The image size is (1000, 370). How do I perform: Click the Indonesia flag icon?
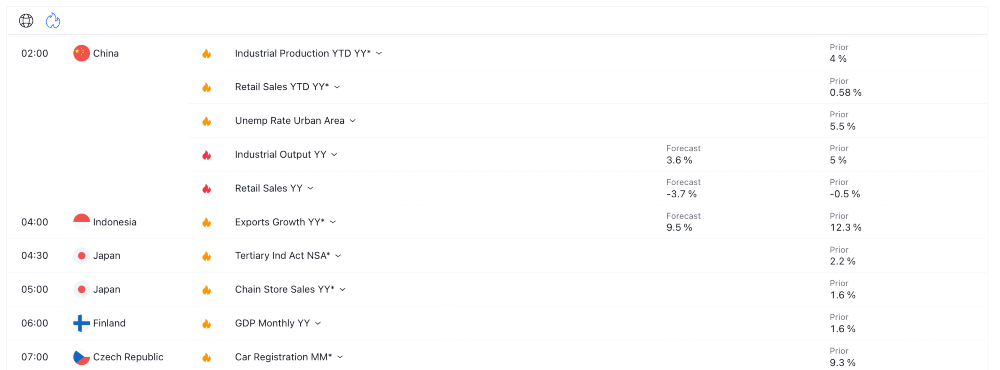point(82,222)
